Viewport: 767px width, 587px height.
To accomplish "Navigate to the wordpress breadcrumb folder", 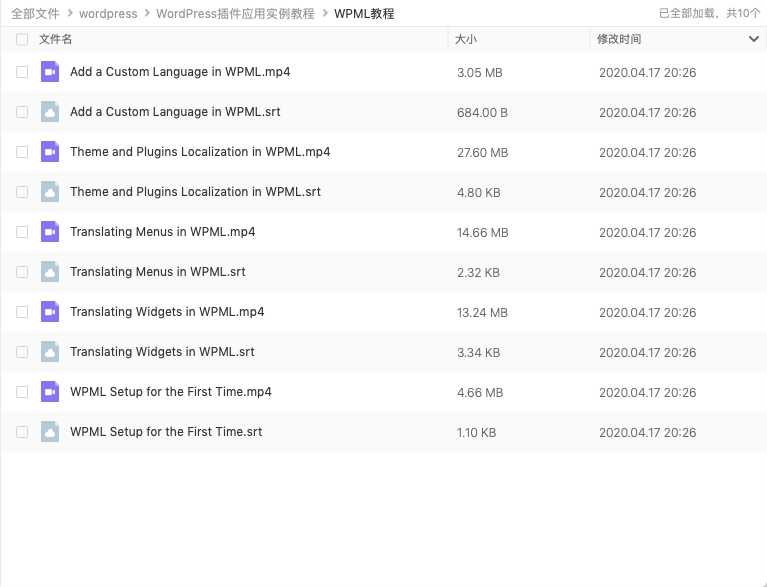I will point(108,14).
